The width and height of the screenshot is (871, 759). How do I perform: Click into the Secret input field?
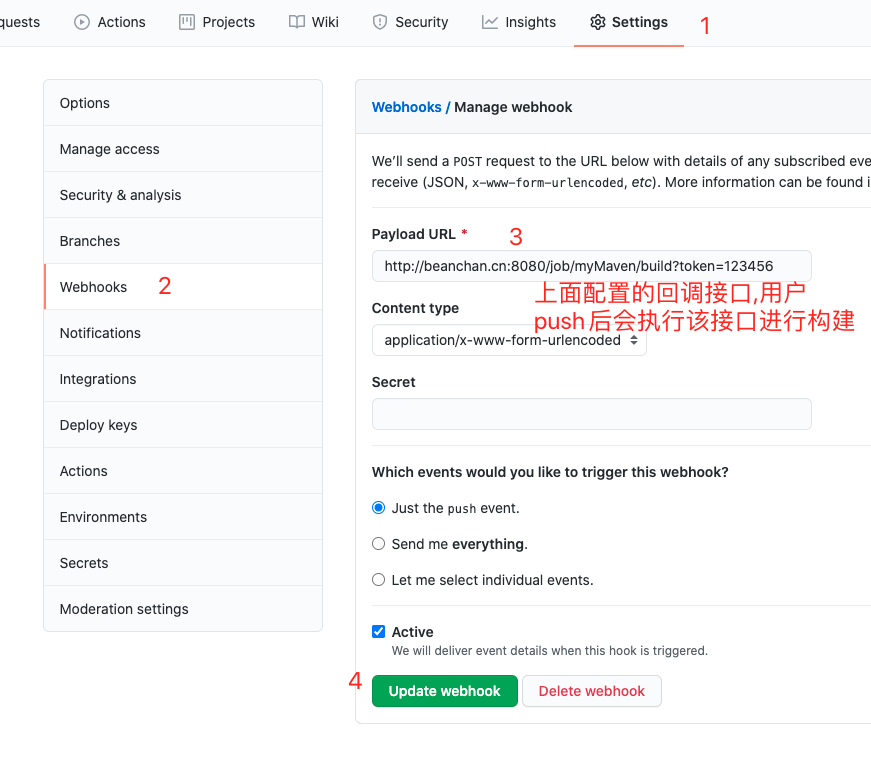coord(592,414)
